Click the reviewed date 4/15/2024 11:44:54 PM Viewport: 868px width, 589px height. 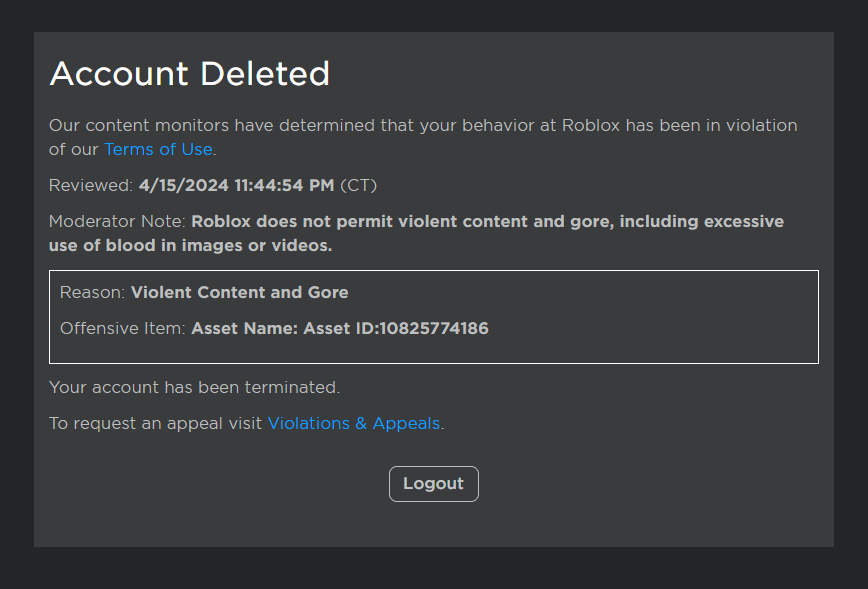[236, 185]
